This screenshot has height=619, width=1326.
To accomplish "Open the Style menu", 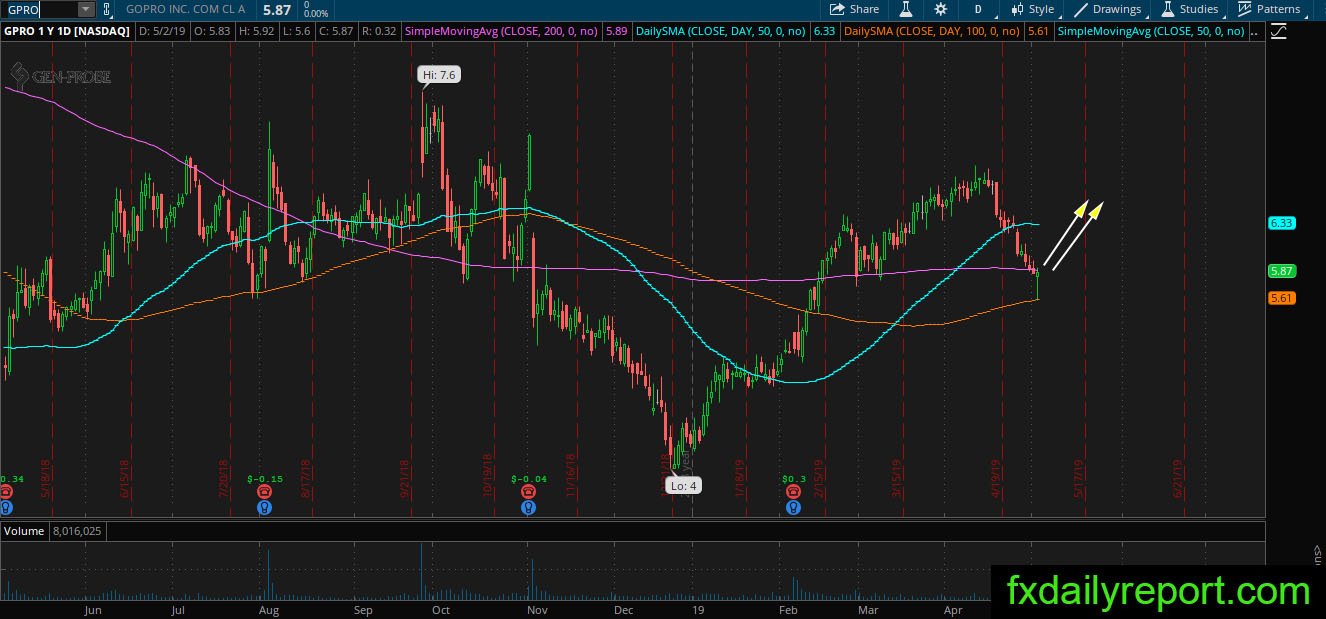I will [x=1033, y=9].
